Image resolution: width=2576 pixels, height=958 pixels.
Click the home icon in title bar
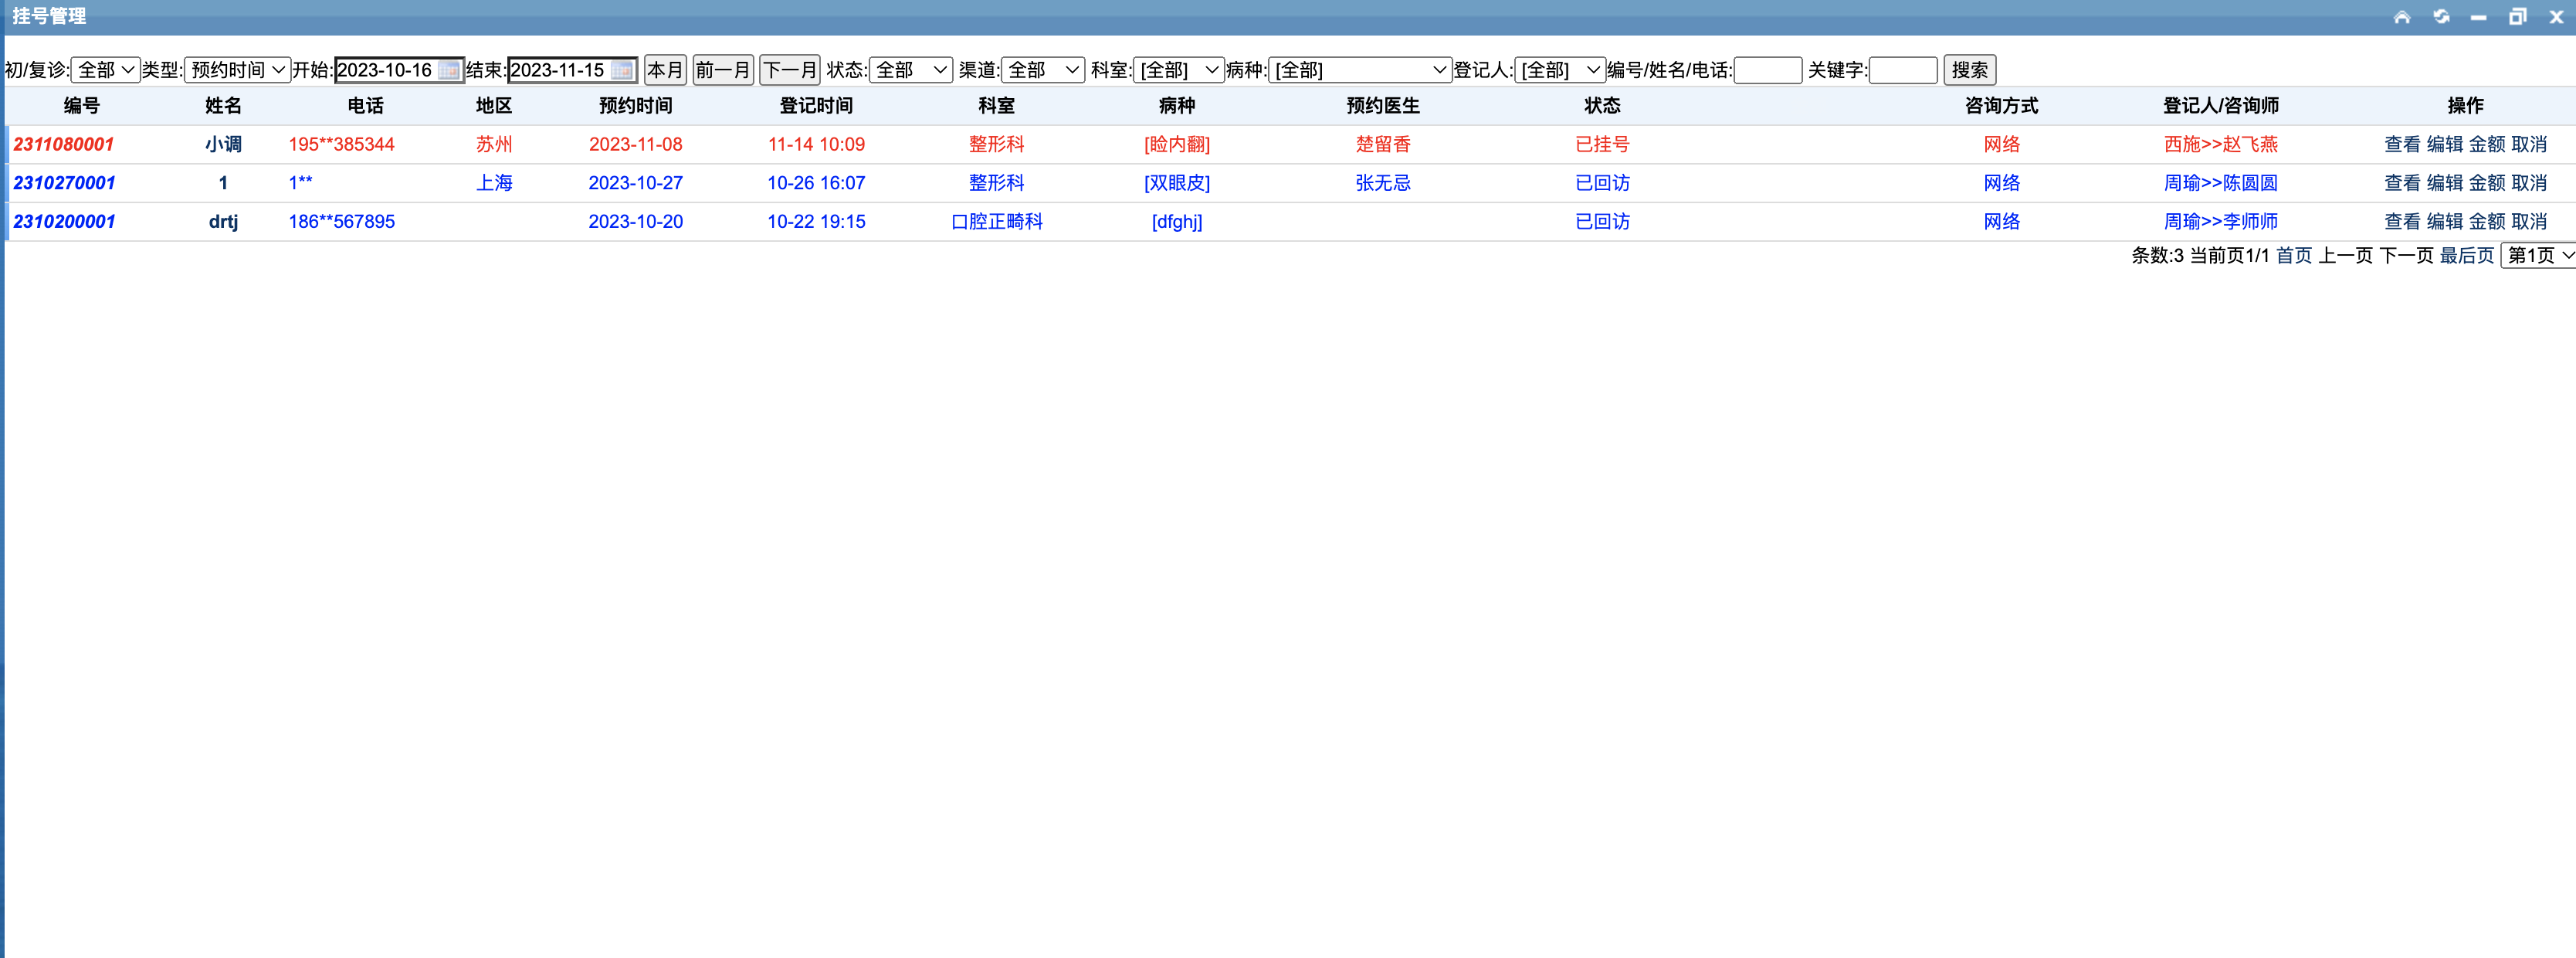[2402, 17]
